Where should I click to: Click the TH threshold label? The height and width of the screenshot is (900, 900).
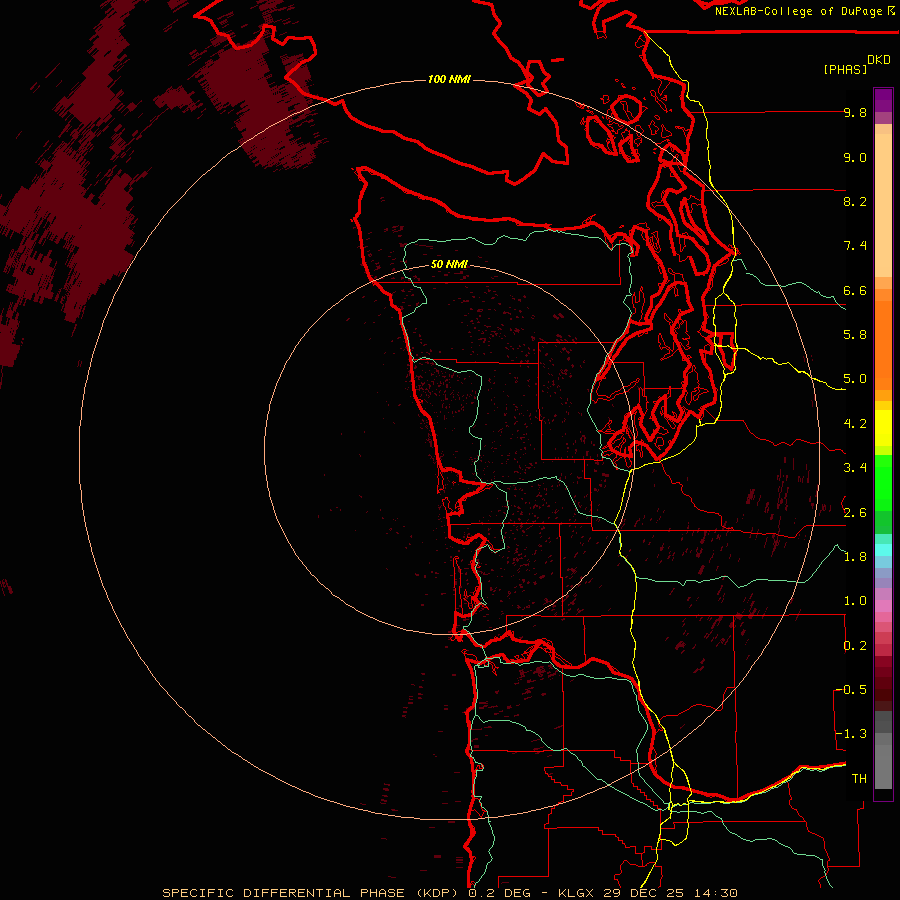[859, 779]
